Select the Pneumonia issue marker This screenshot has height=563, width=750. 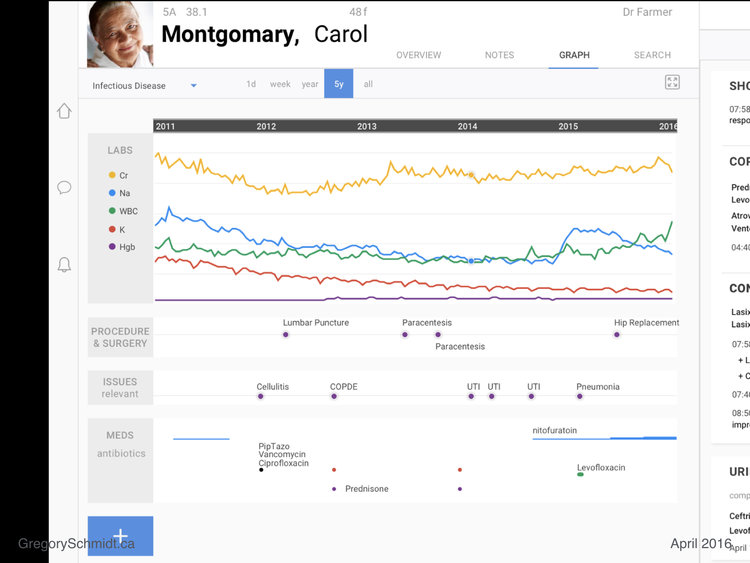pos(580,396)
